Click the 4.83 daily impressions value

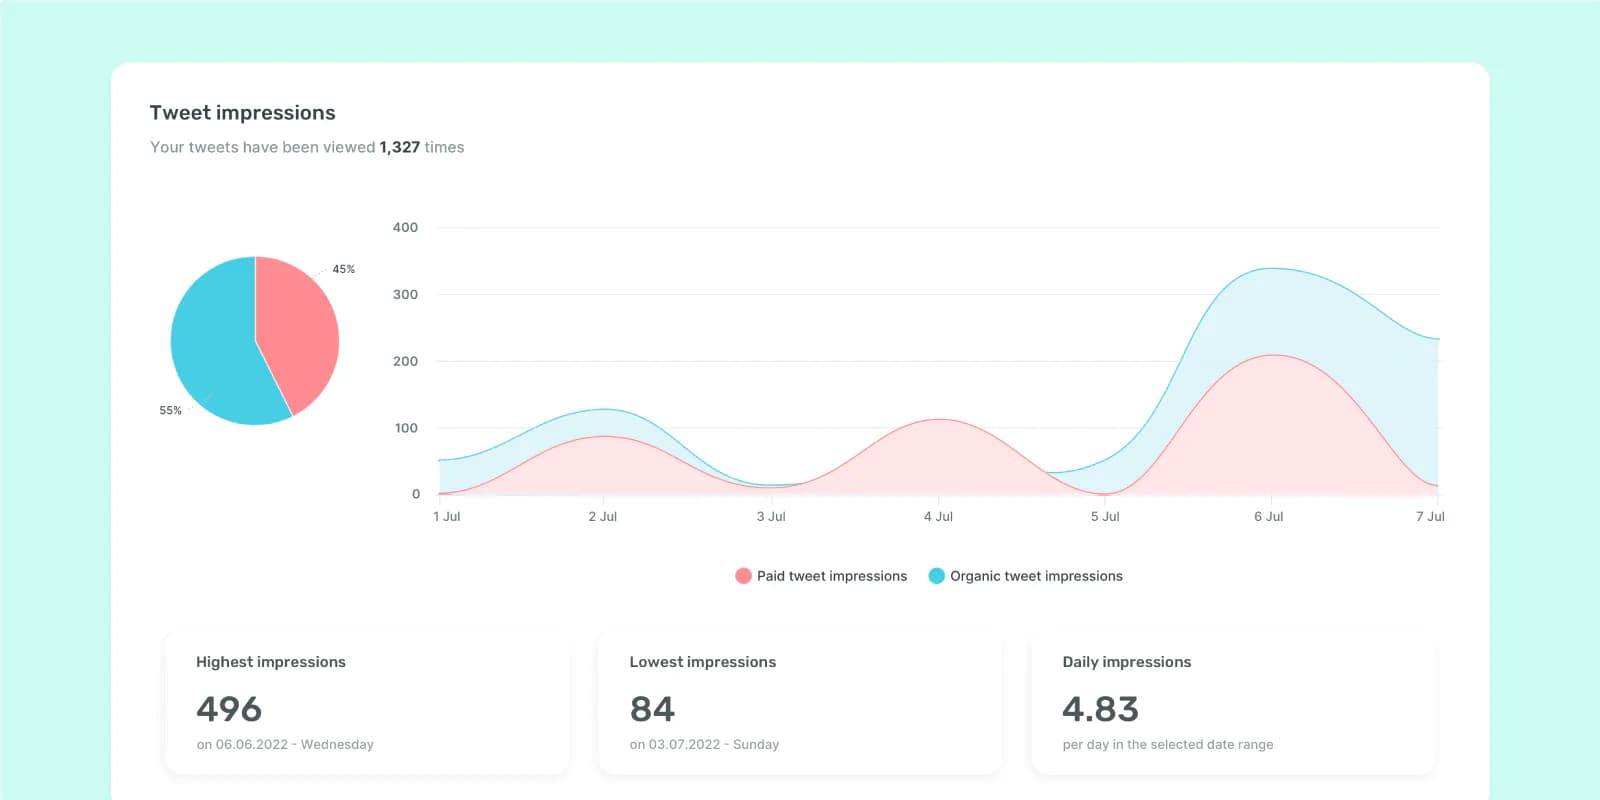pyautogui.click(x=1100, y=709)
